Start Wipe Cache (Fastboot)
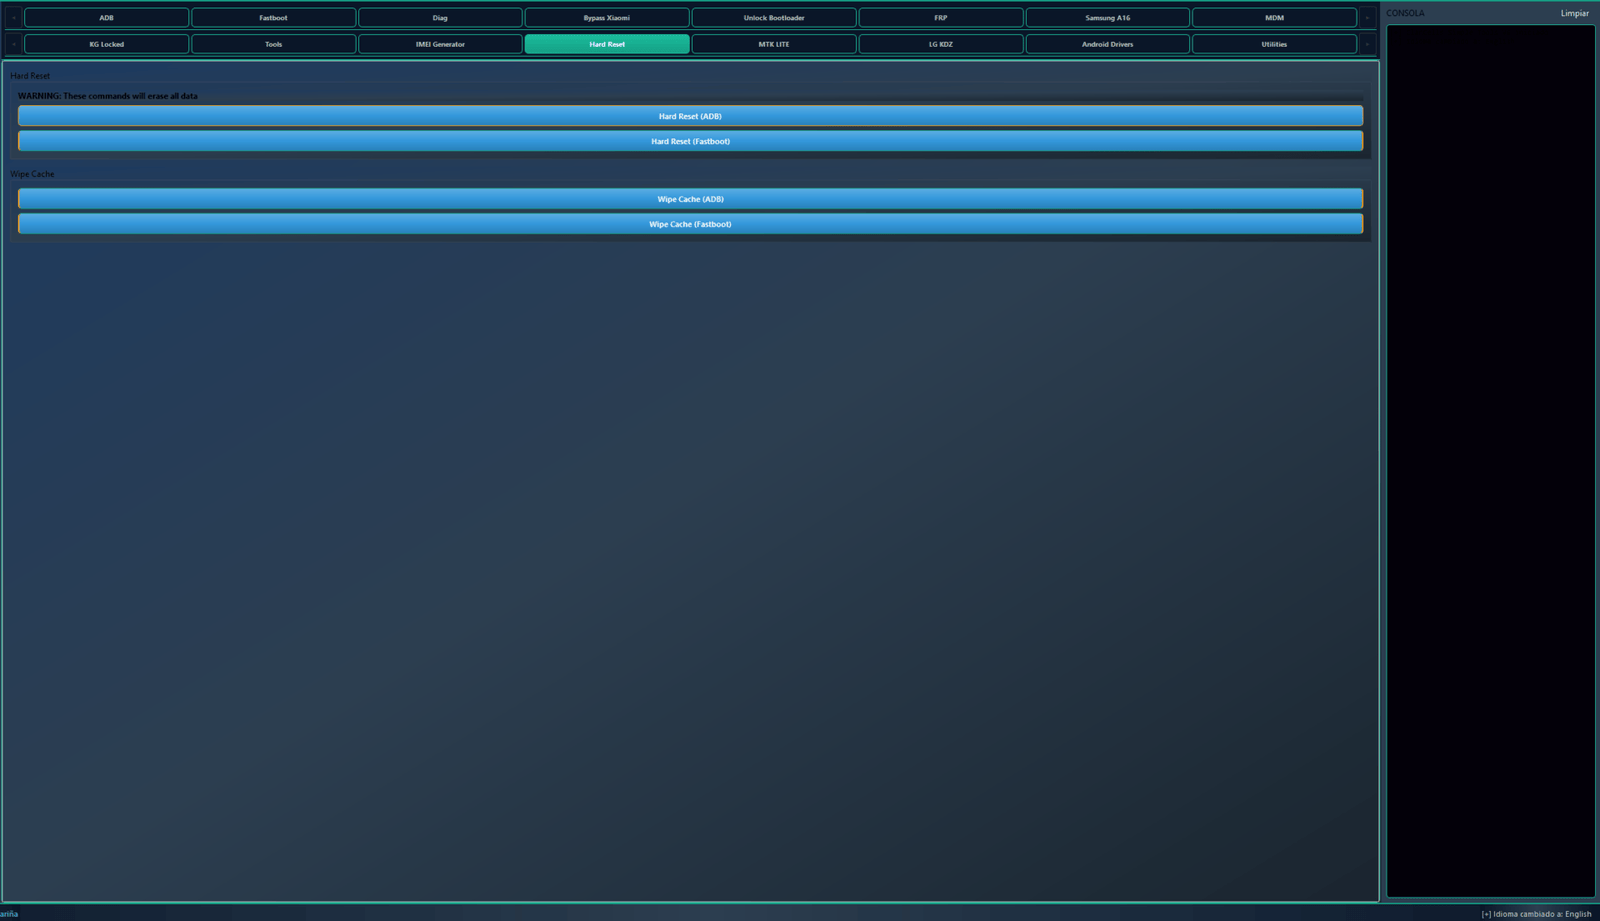1600x921 pixels. click(690, 224)
